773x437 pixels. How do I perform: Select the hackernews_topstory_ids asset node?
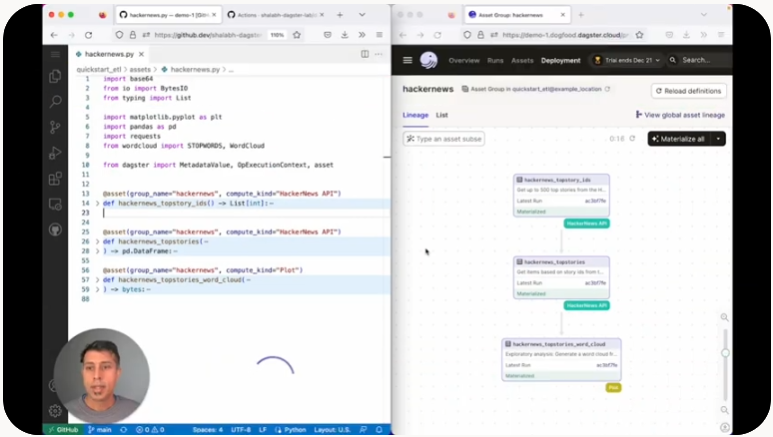point(562,195)
